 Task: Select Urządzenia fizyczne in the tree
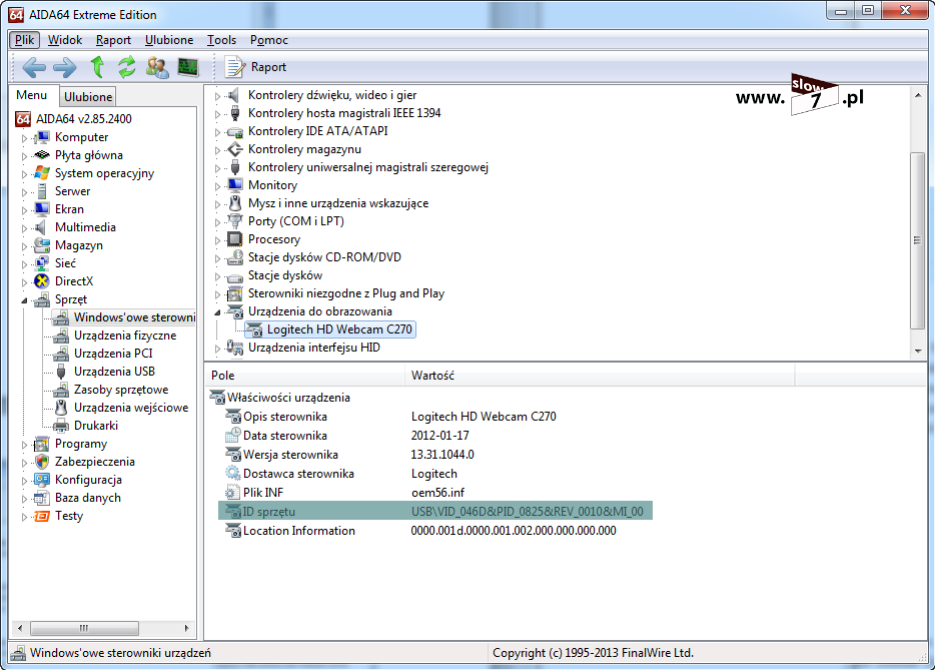point(125,336)
